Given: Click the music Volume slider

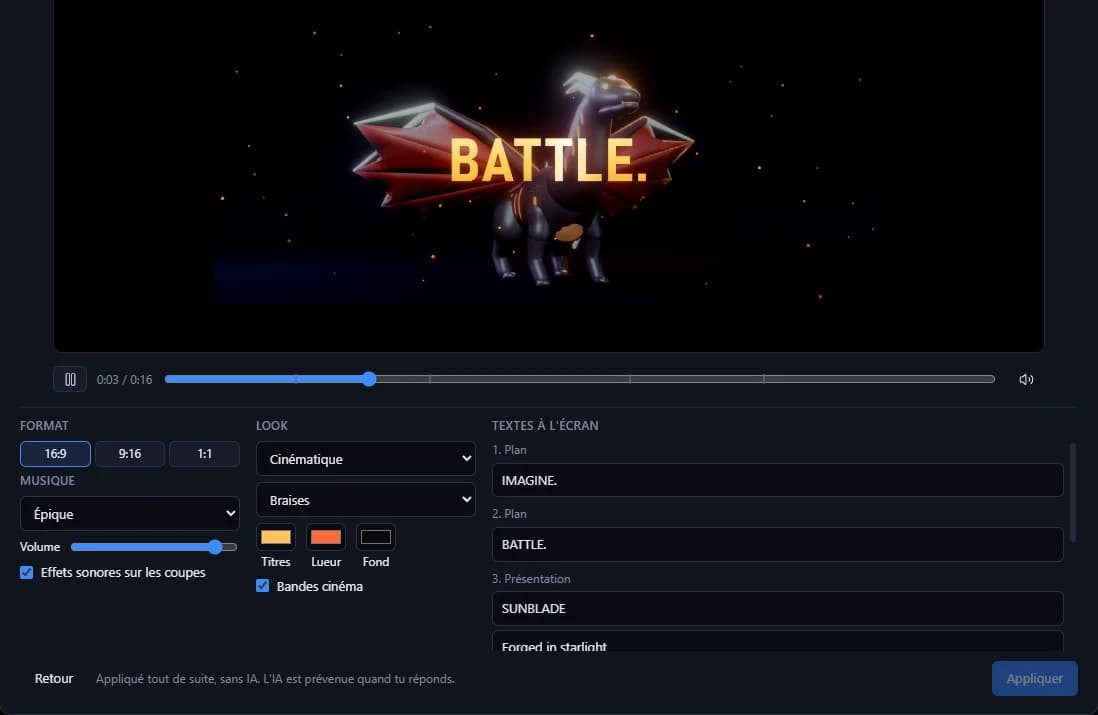Looking at the screenshot, I should tap(154, 547).
